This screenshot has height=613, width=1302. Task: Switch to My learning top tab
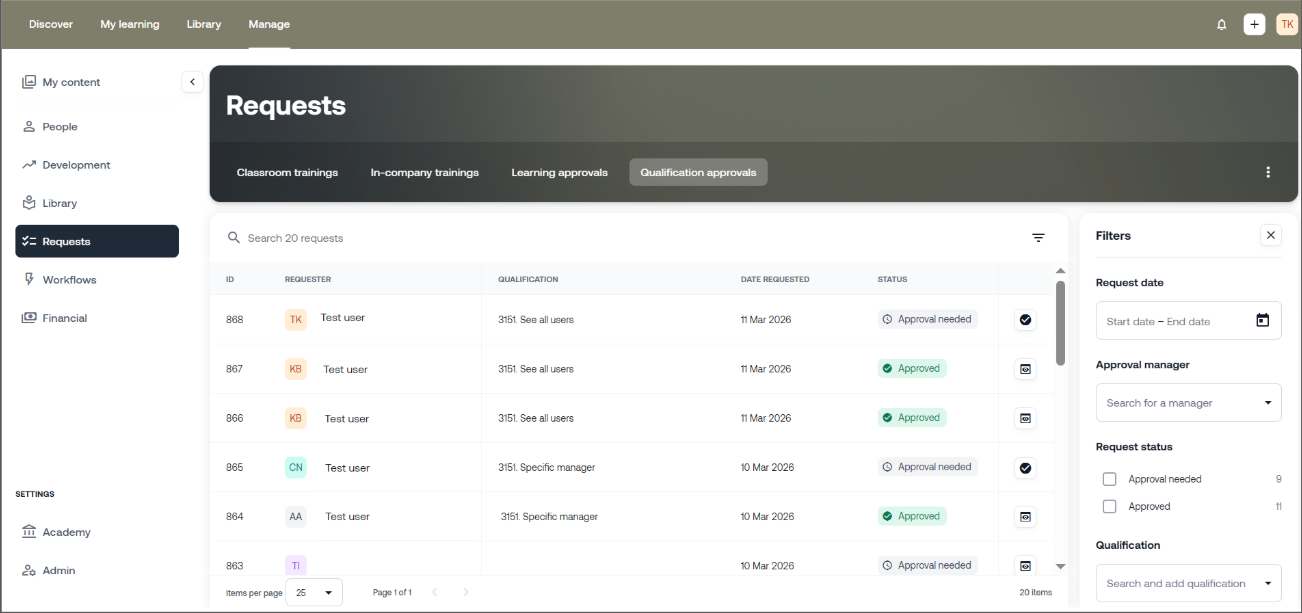(x=130, y=24)
